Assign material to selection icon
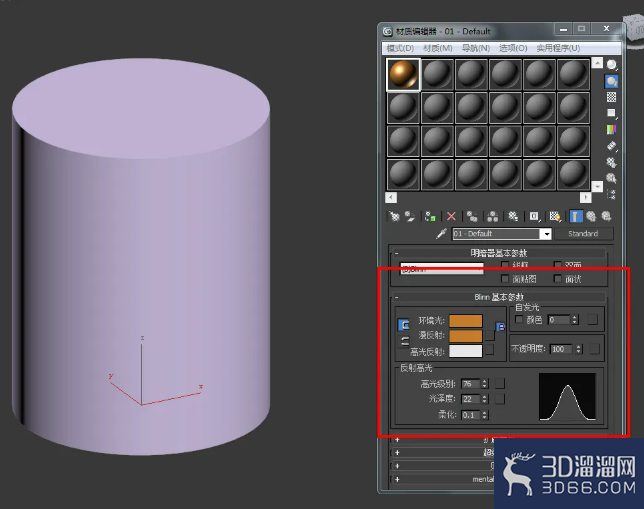This screenshot has width=644, height=509. [x=430, y=216]
